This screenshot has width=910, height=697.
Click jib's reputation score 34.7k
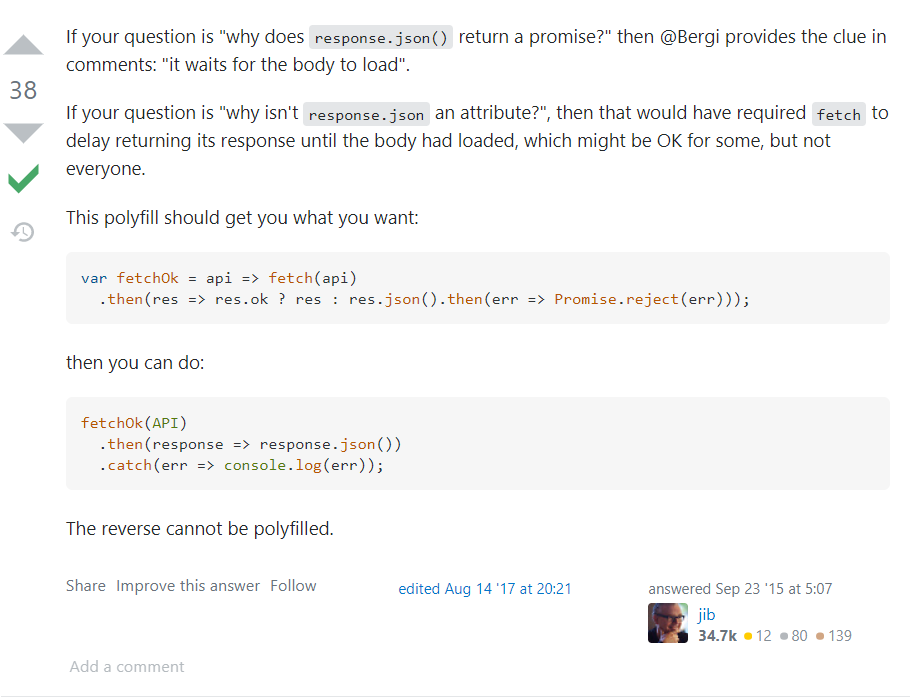pos(717,635)
